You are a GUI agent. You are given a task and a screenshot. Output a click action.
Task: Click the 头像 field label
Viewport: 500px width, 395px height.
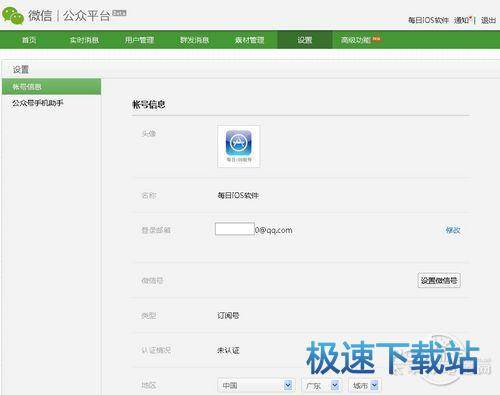[149, 134]
